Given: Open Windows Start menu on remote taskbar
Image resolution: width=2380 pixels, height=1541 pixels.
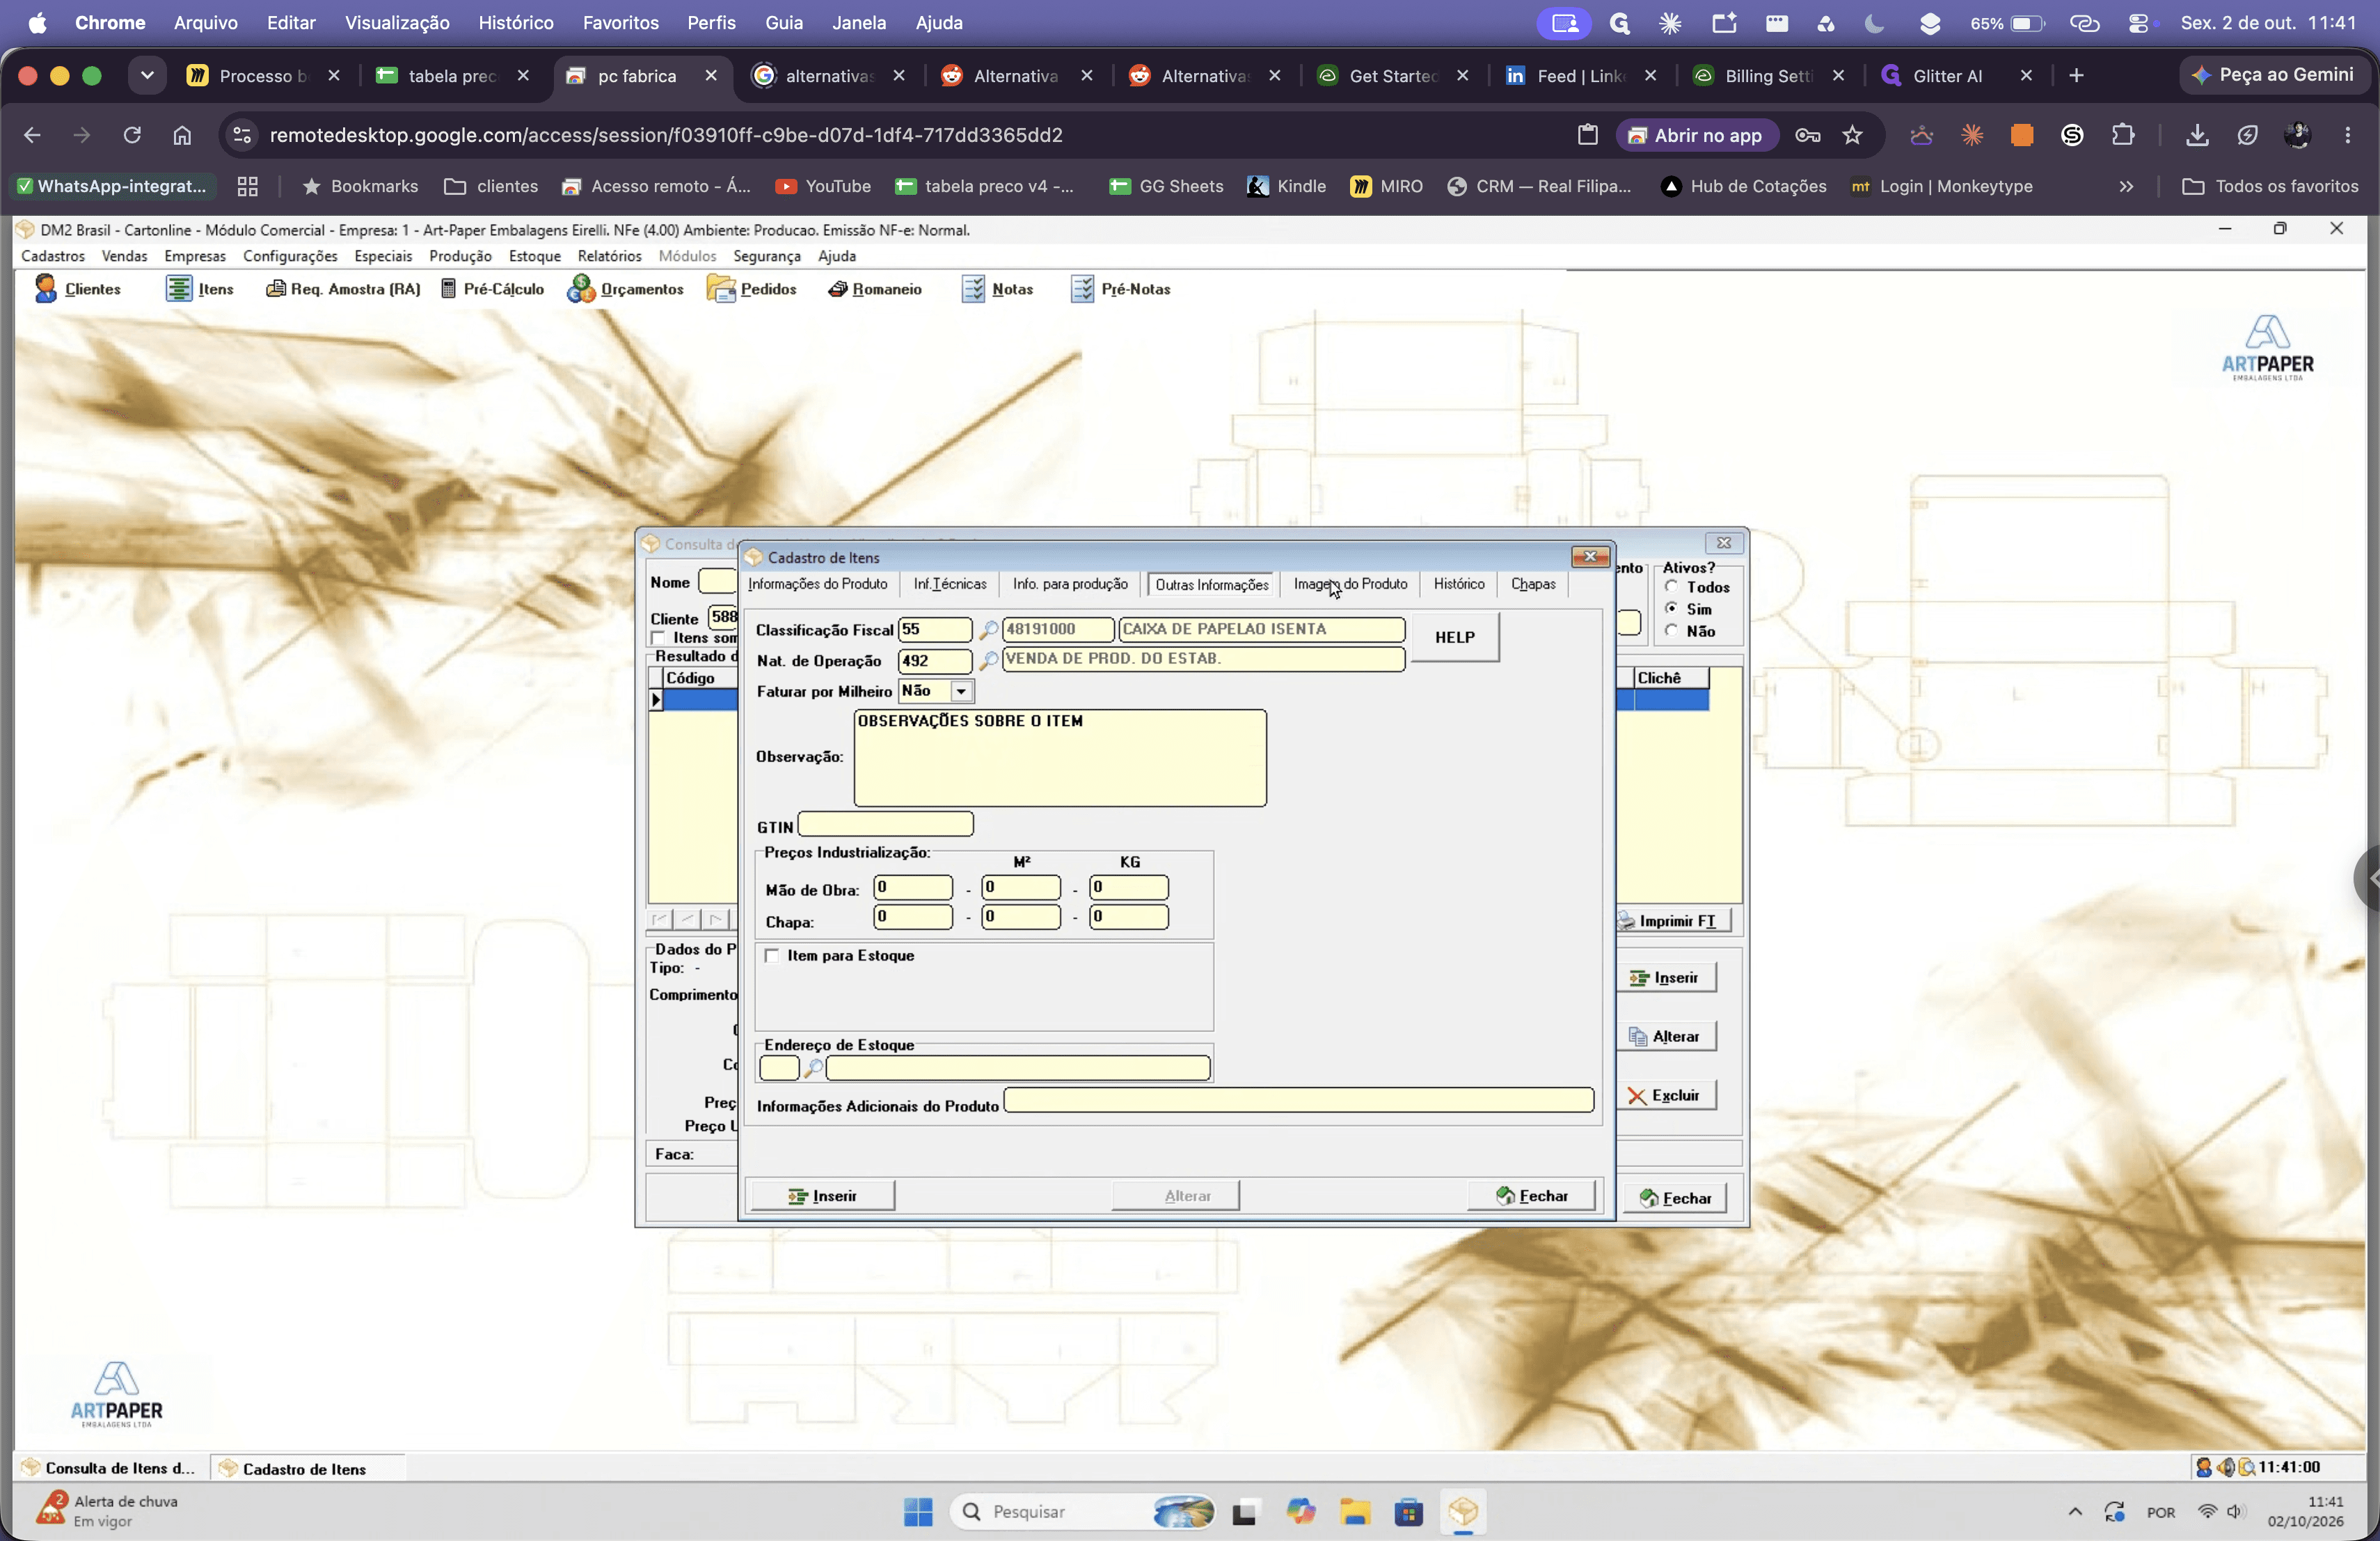Looking at the screenshot, I should click(918, 1511).
